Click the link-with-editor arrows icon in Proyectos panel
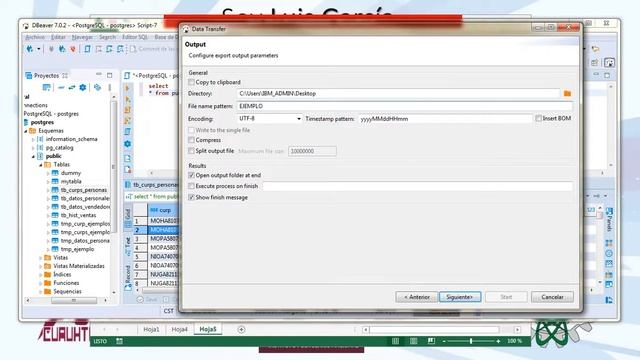Image resolution: width=640 pixels, height=360 pixels. point(72,87)
